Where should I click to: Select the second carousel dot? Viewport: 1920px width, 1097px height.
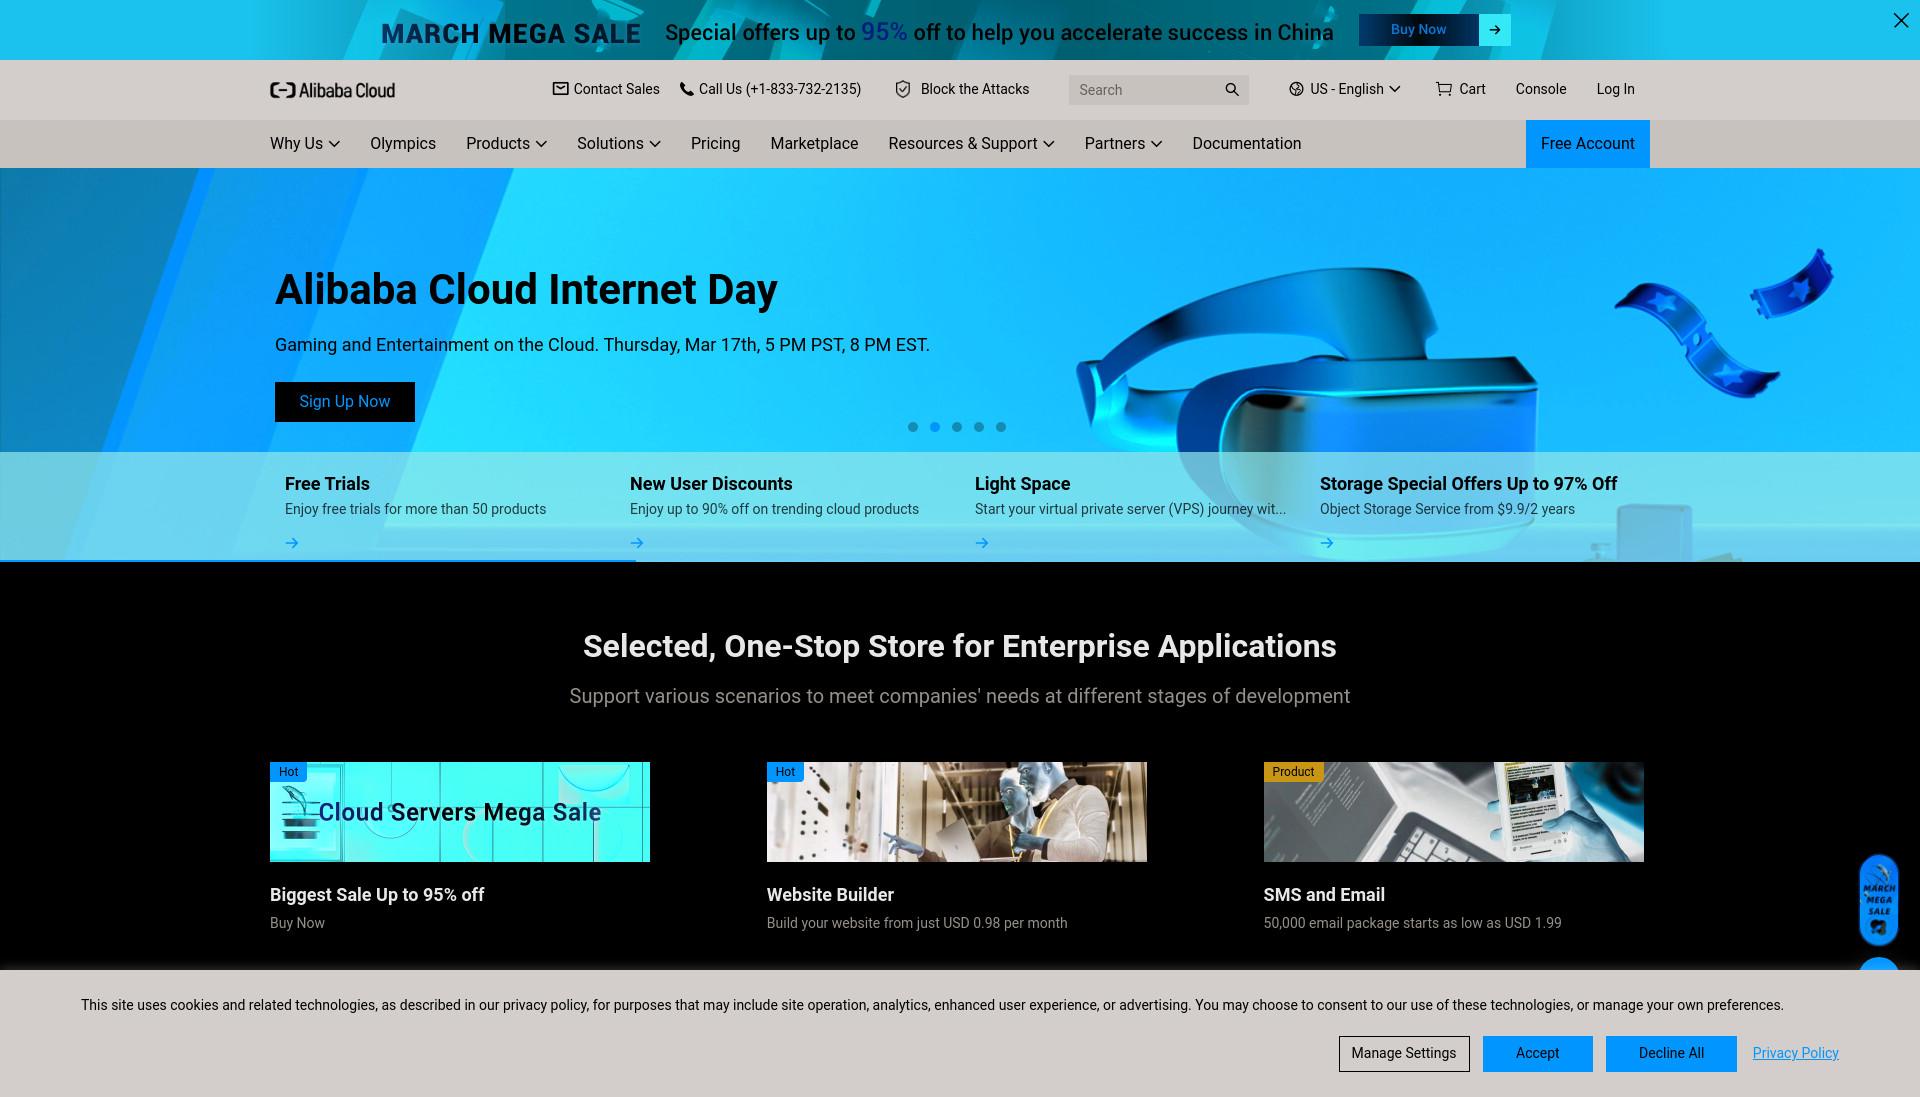pos(935,427)
